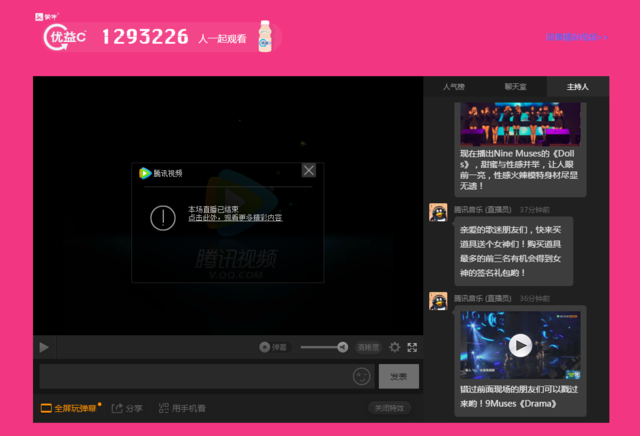
Task: Switch to the 聊天室 tab
Action: [x=516, y=87]
